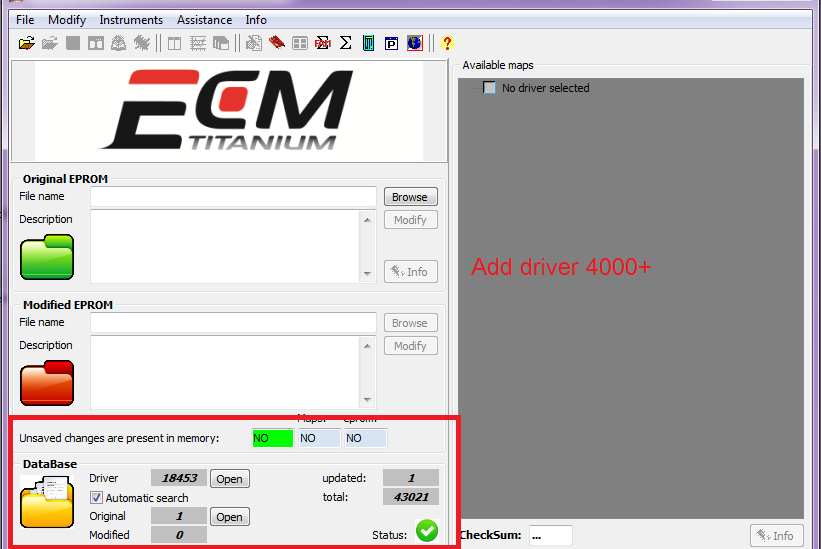
Task: Browse for an Original EPROM file
Action: 410,197
